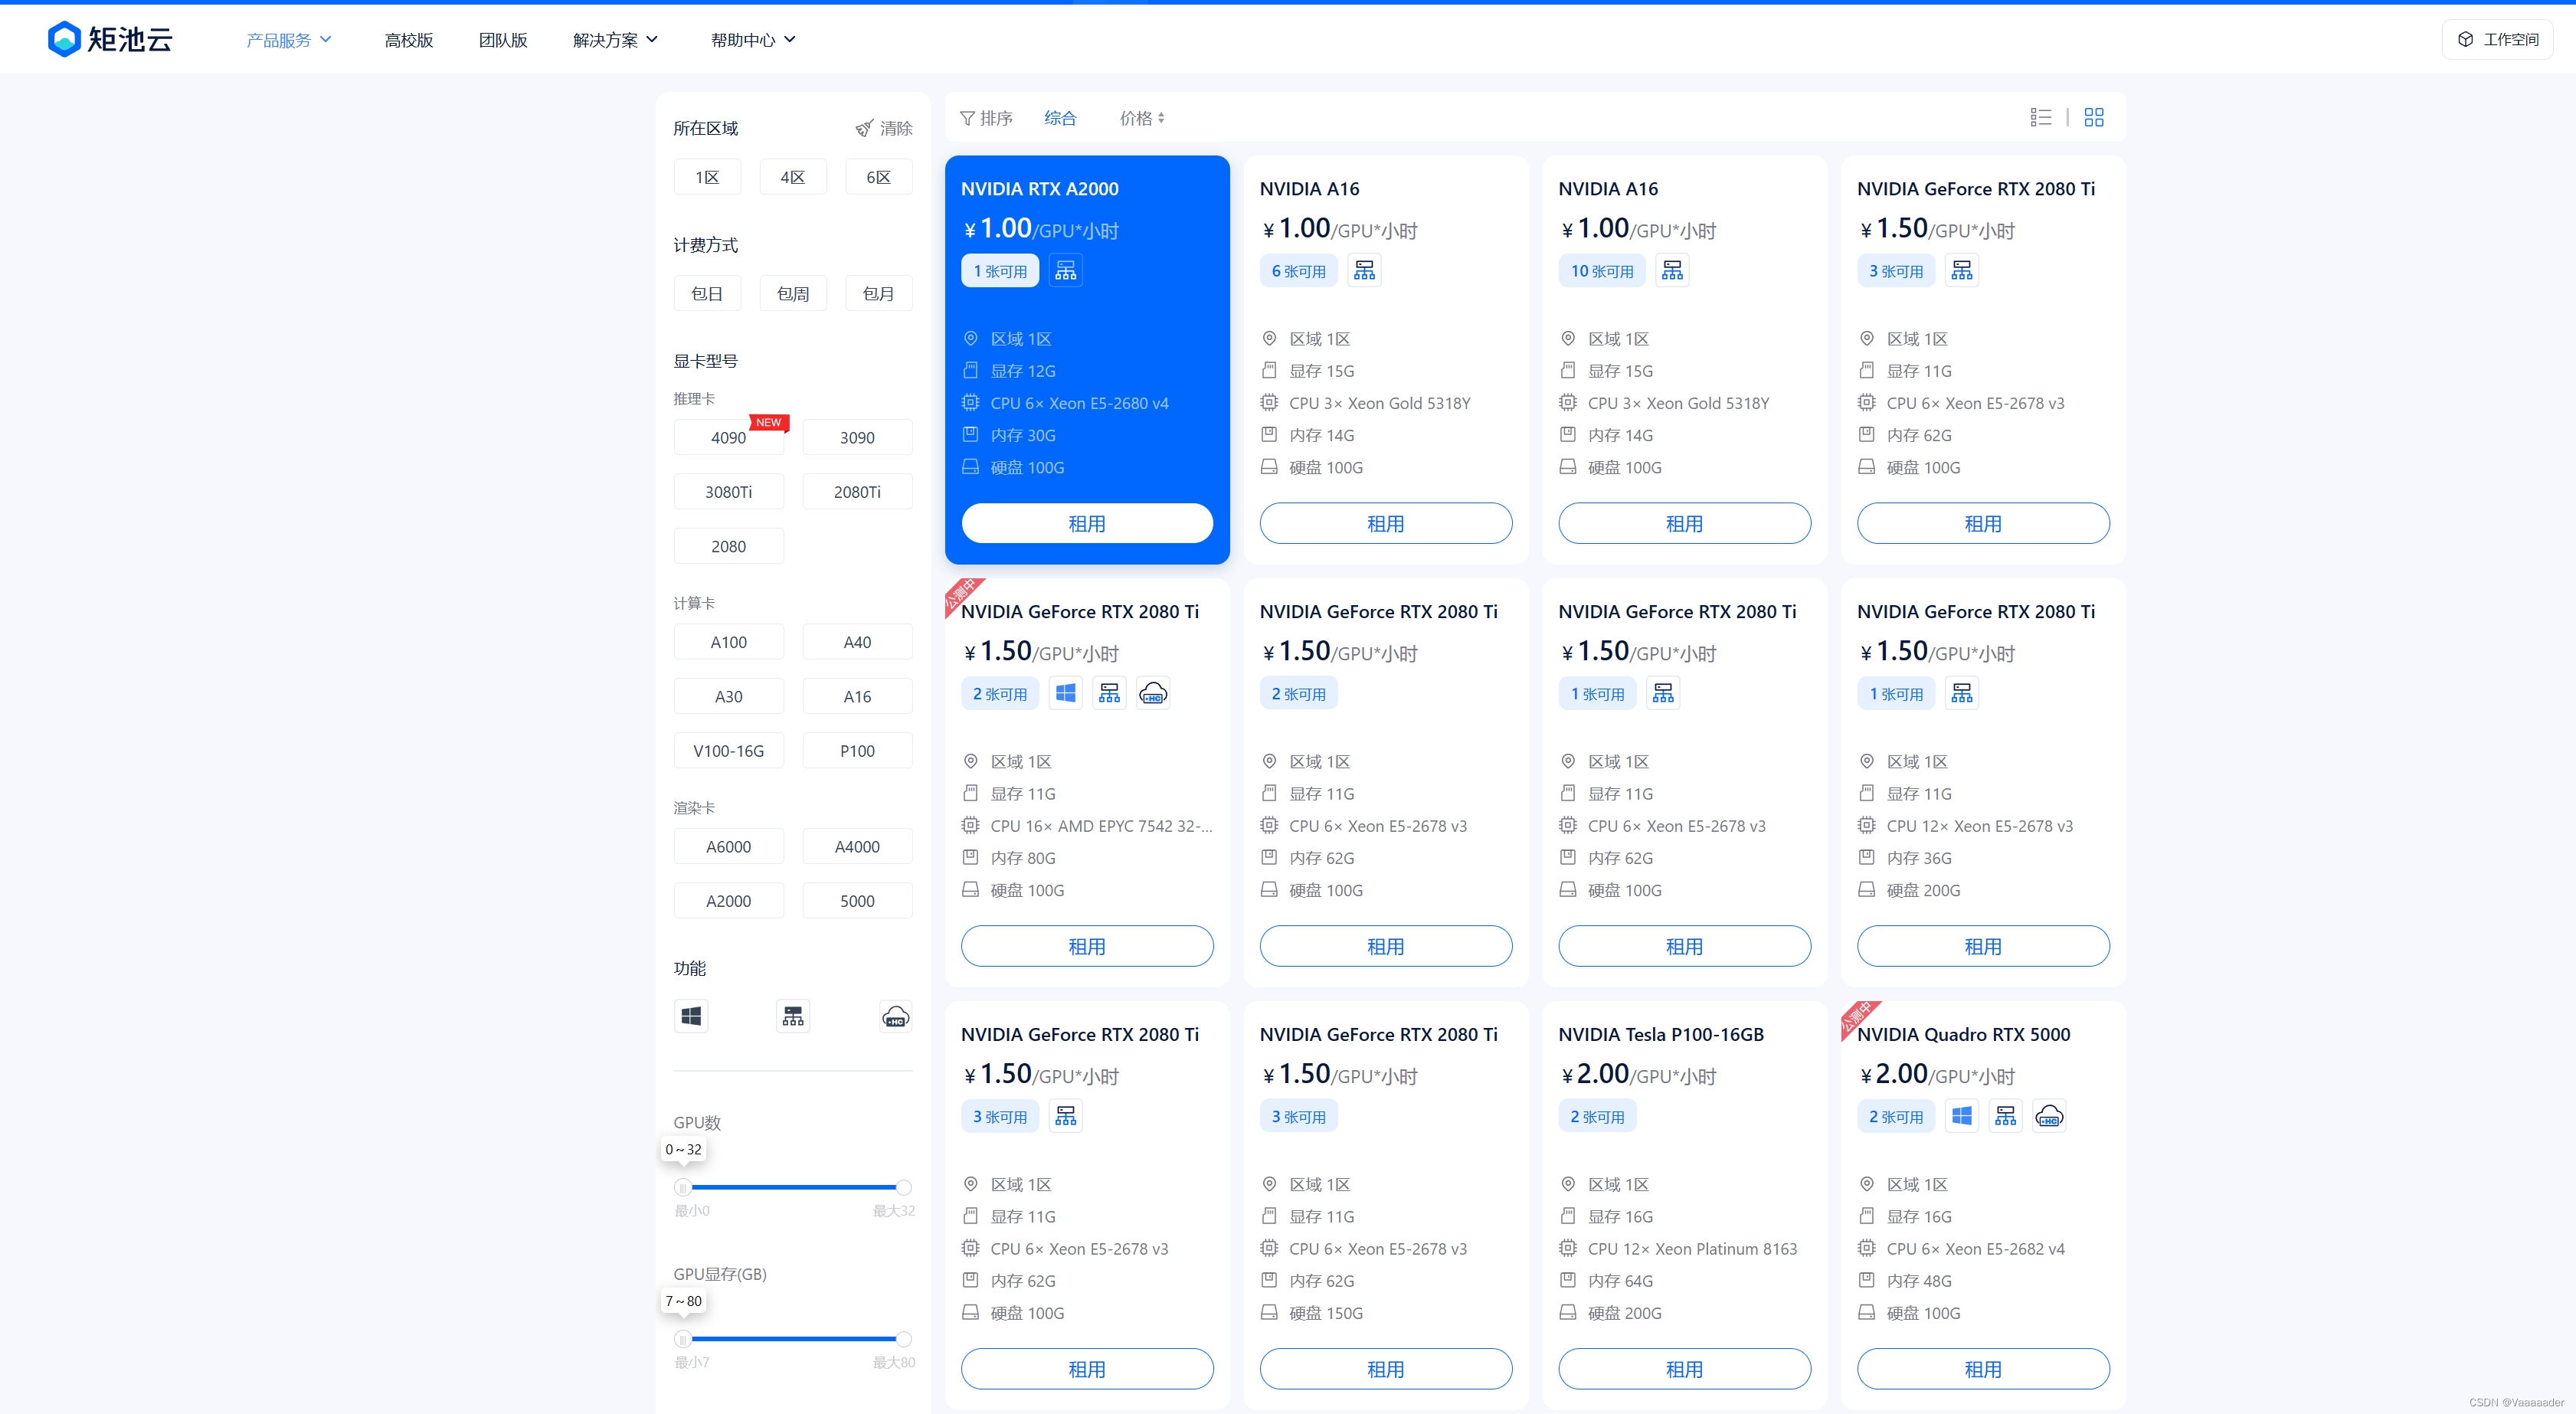Expand 解决方案 dropdown menu

pos(614,40)
